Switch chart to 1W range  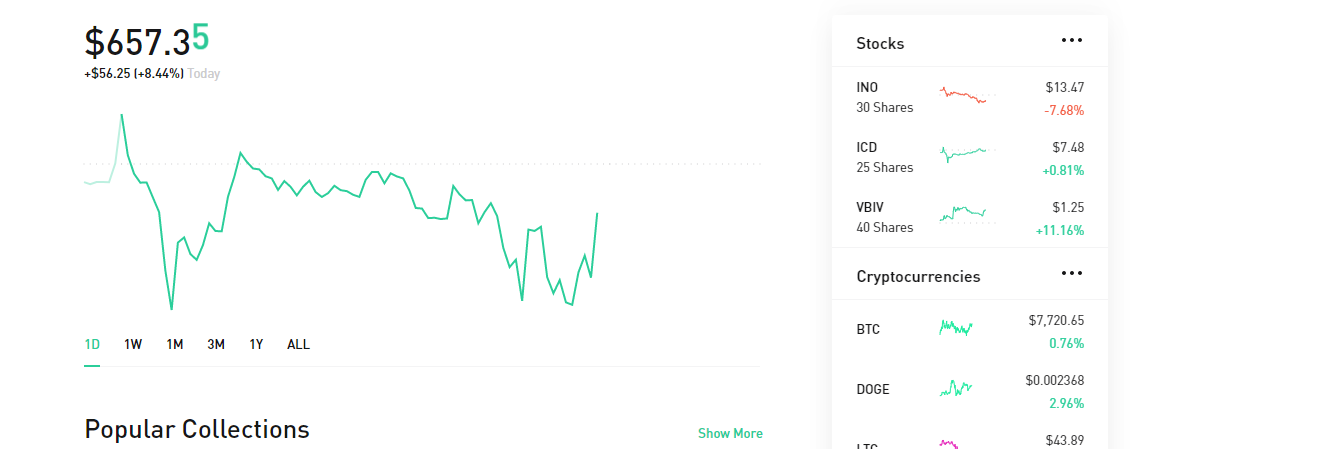[133, 344]
